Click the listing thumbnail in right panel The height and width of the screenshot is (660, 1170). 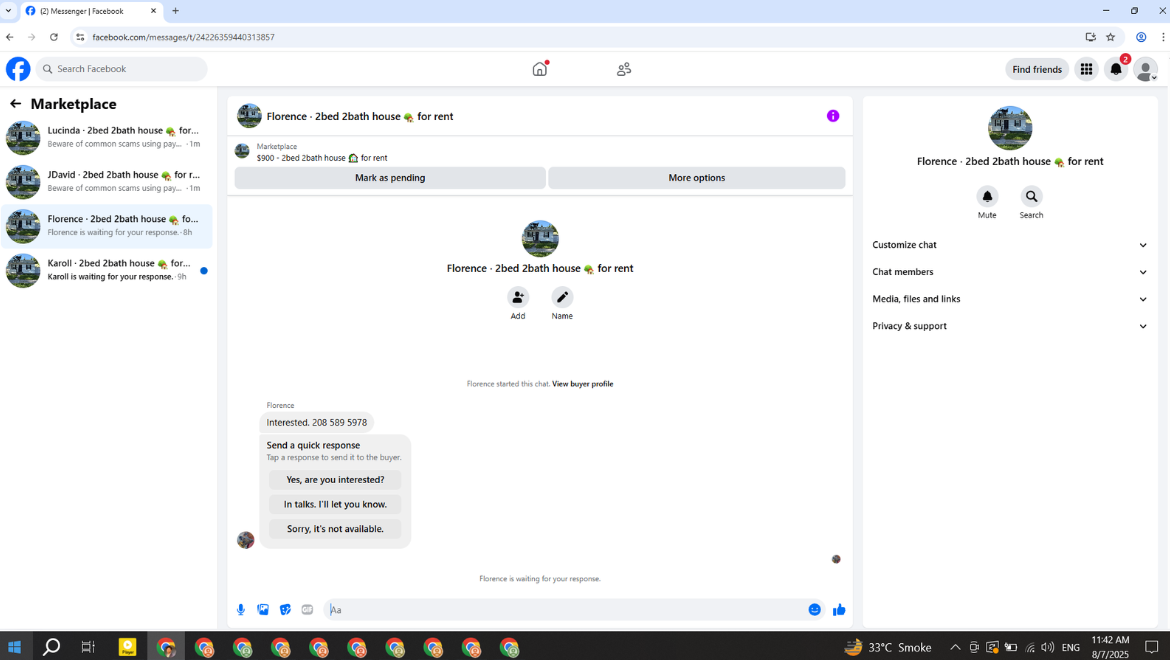[x=1010, y=128]
